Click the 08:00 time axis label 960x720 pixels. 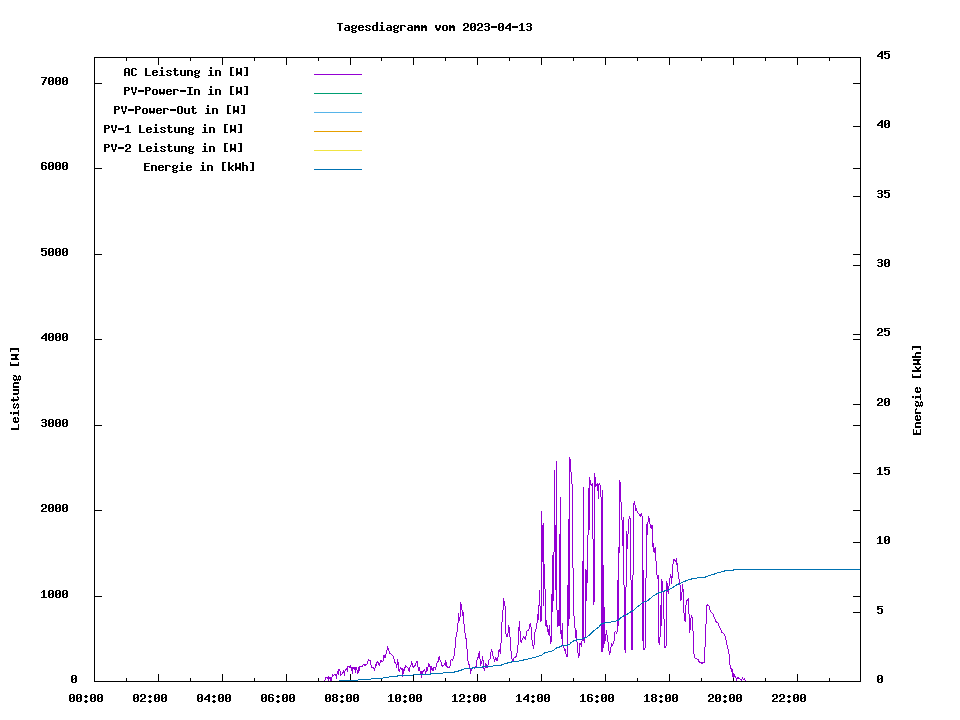(342, 698)
